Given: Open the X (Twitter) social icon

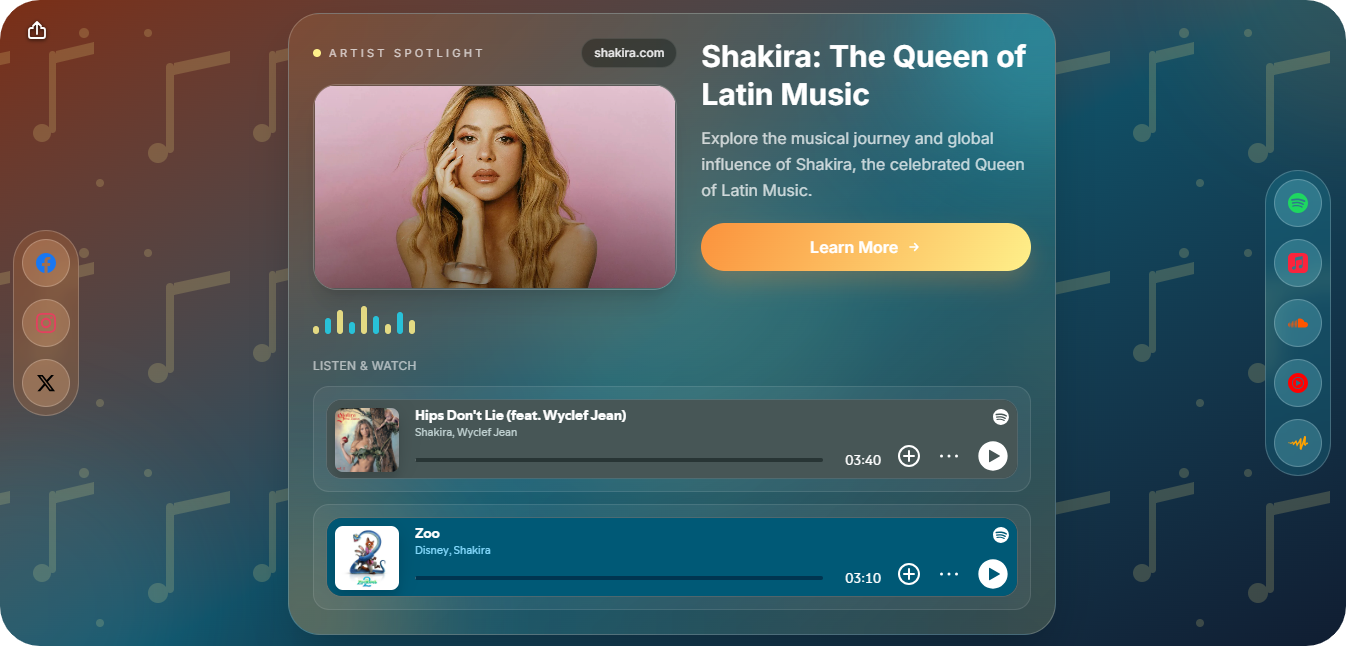Looking at the screenshot, I should click(46, 383).
